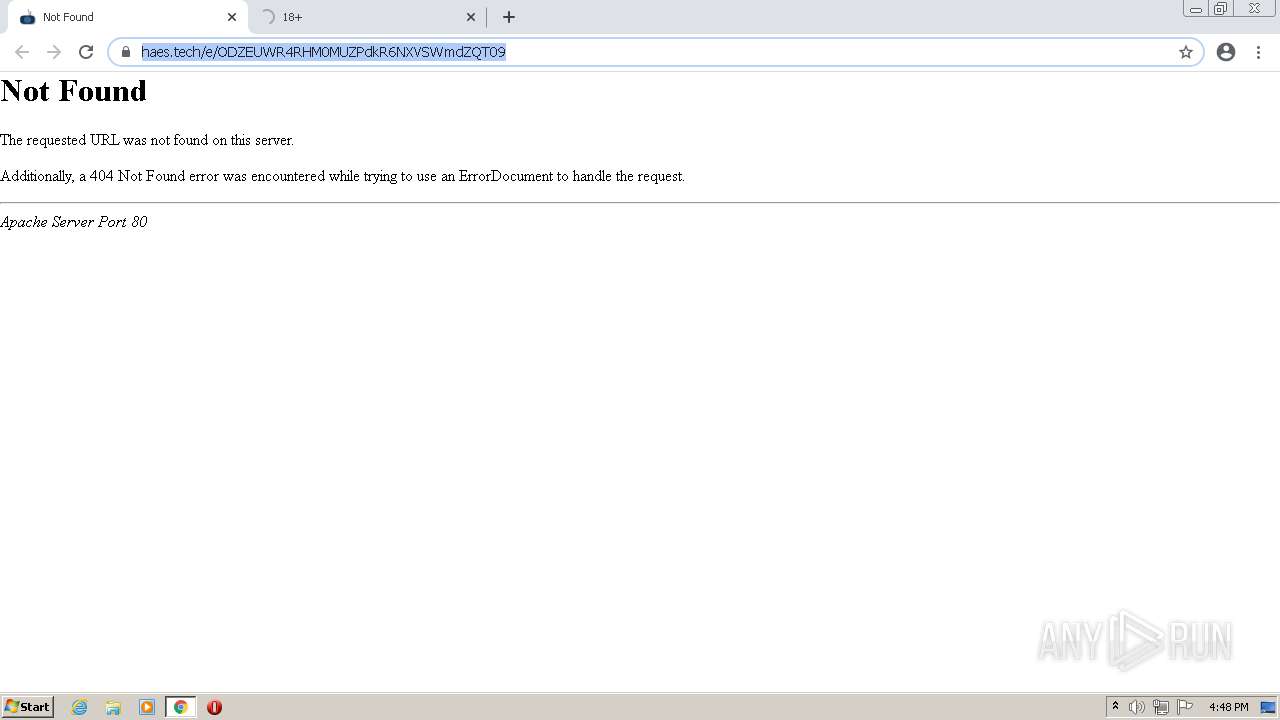
Task: Close the Not Found tab
Action: (232, 17)
